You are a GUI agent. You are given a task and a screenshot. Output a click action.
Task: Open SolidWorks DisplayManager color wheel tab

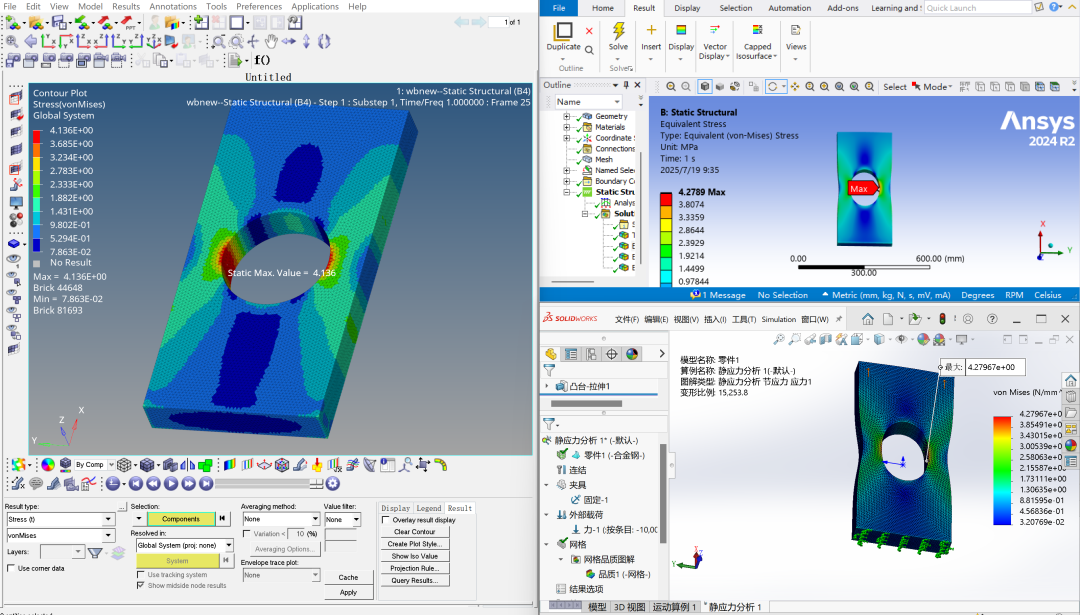point(632,354)
